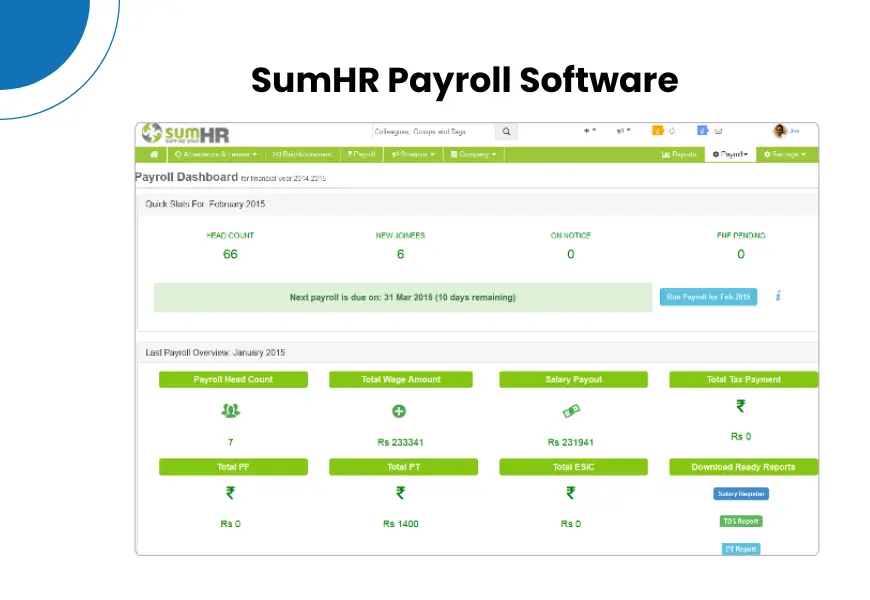Screen dimensions: 870x600
Task: Open the Reports menu item
Action: pyautogui.click(x=679, y=154)
